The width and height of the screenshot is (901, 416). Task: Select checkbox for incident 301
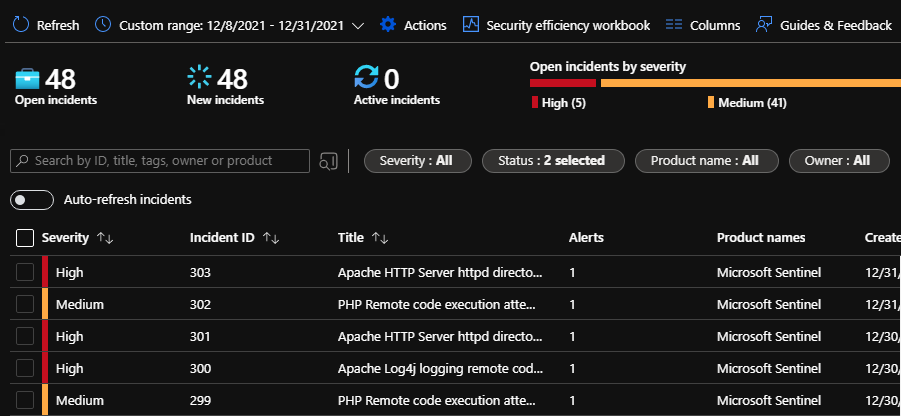[x=25, y=336]
